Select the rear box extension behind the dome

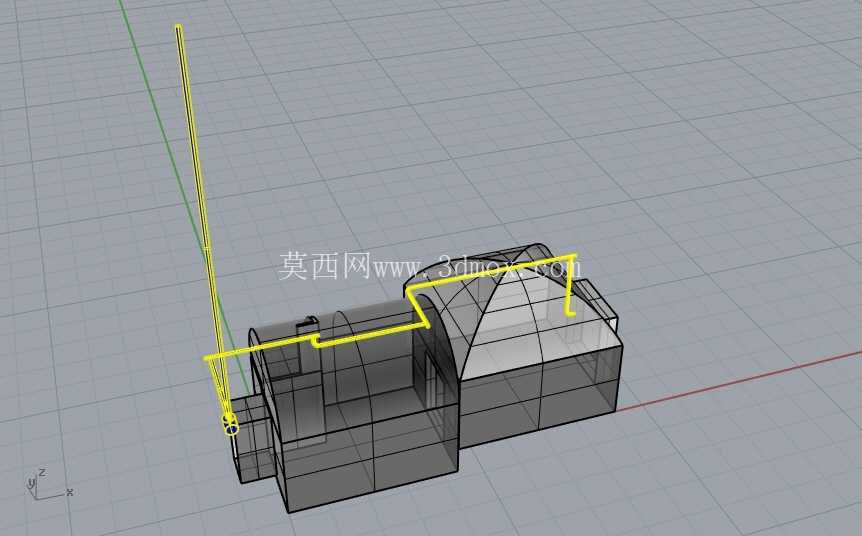[596, 304]
